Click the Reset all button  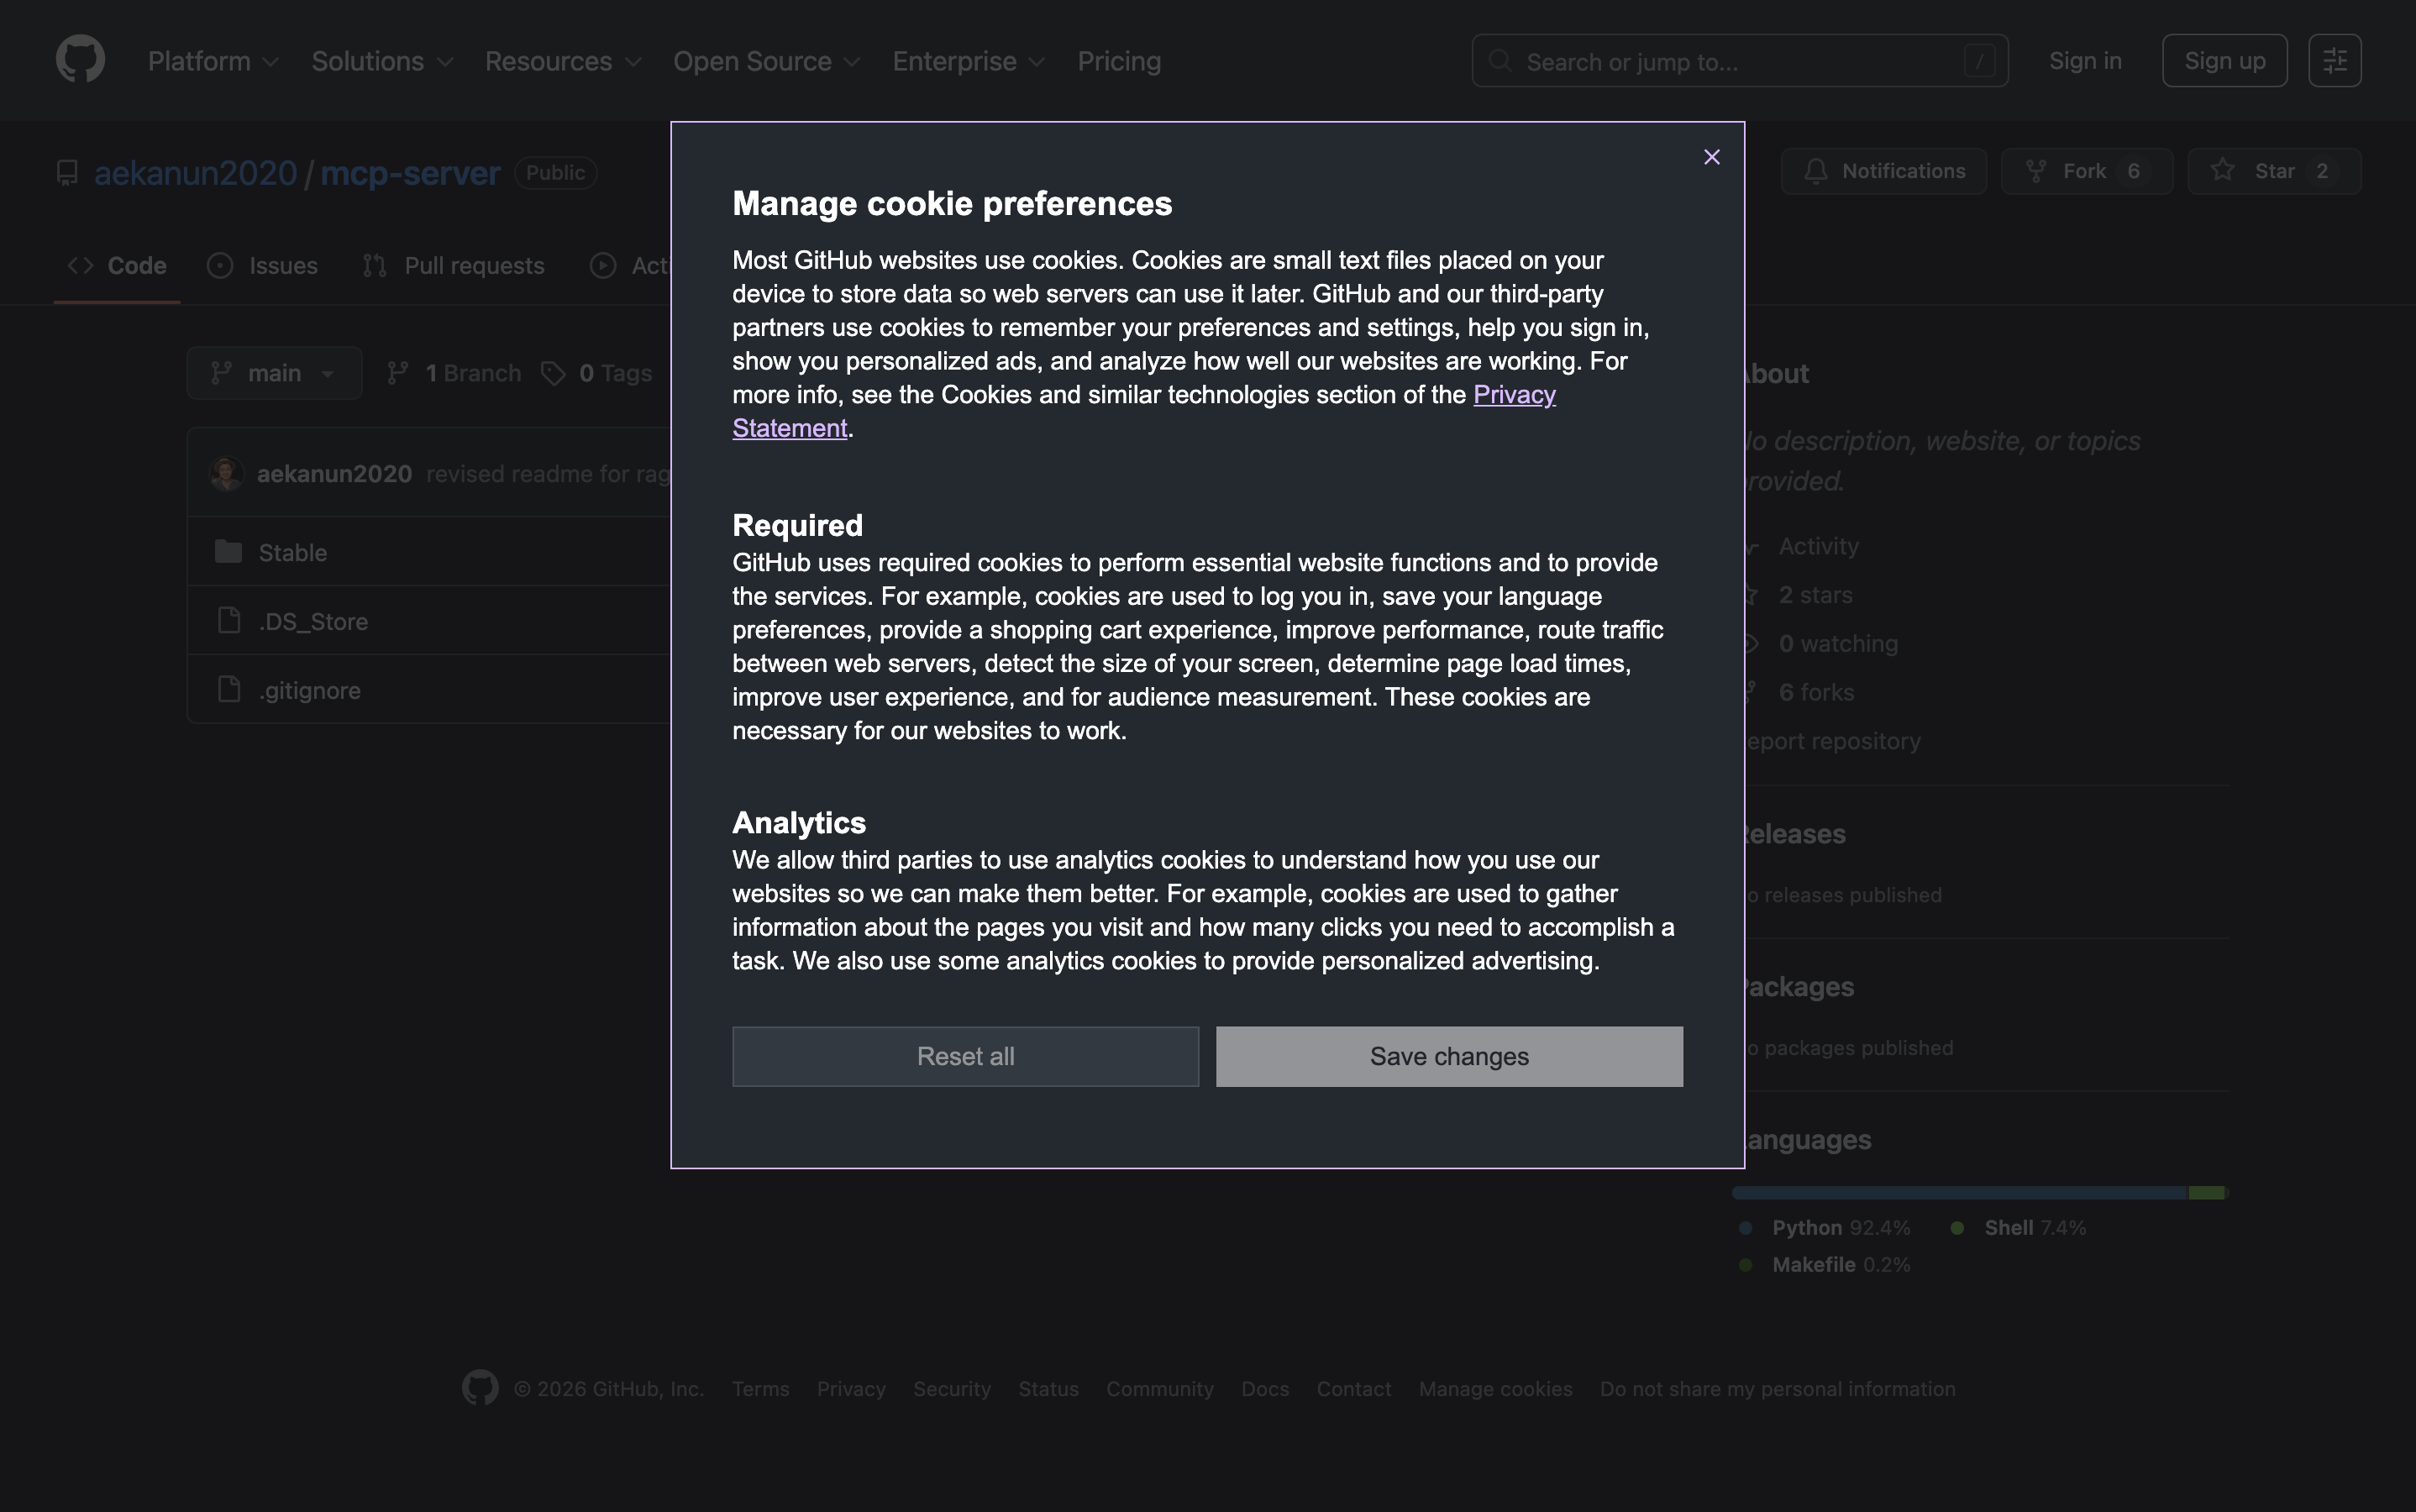[x=965, y=1056]
